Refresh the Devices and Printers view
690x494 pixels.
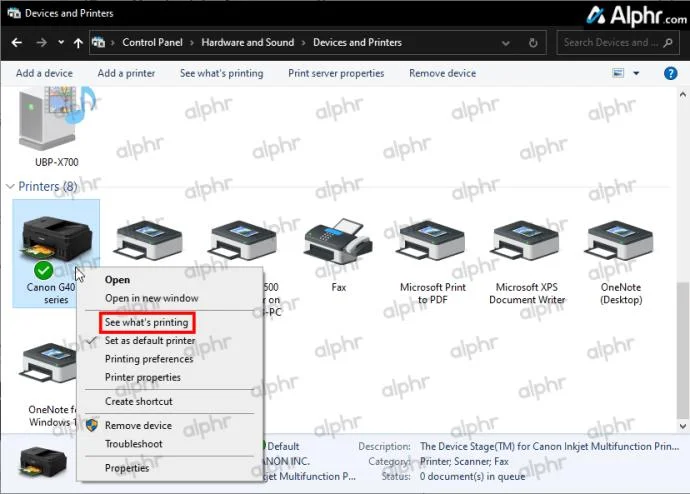[x=533, y=43]
